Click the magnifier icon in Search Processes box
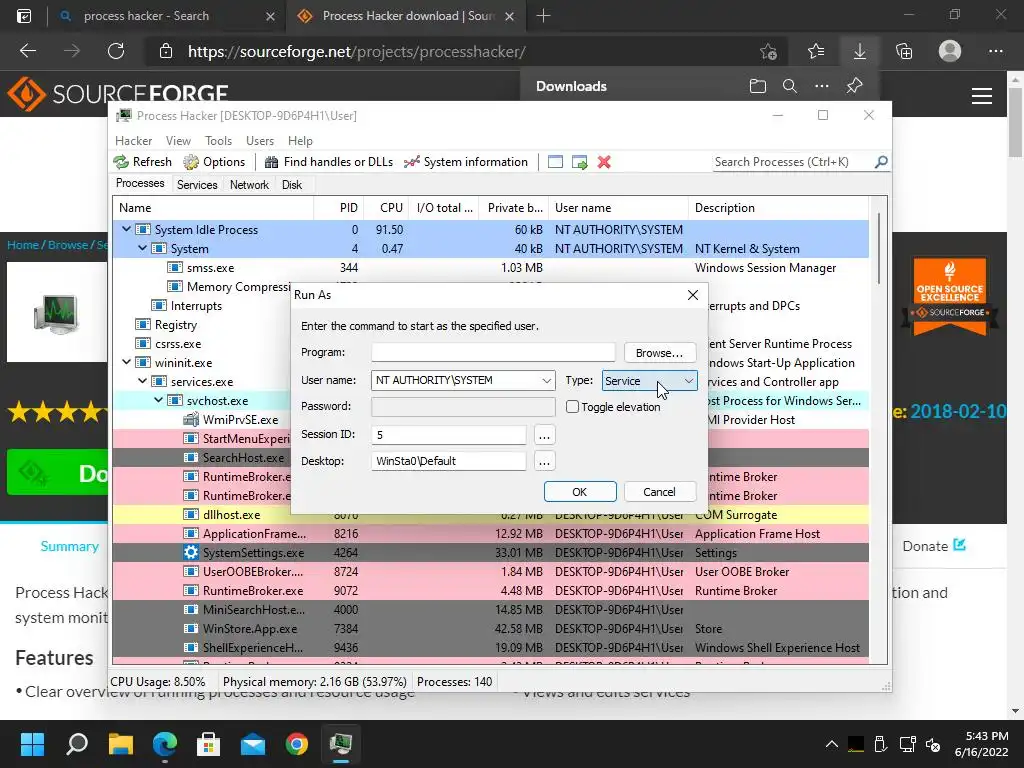The height and width of the screenshot is (768, 1024). (x=881, y=161)
